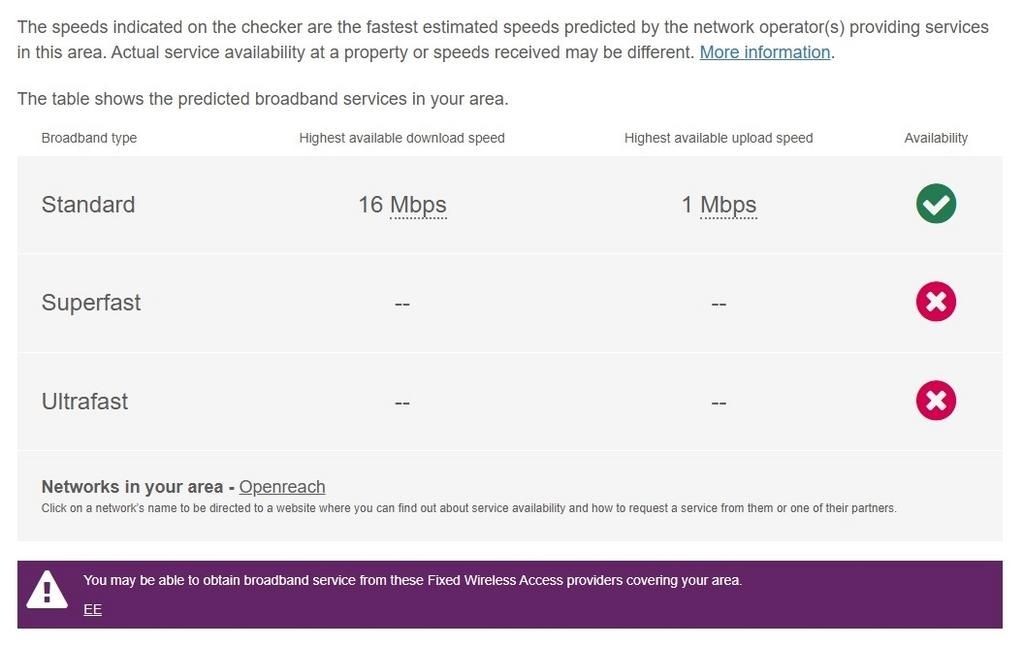This screenshot has height=647, width=1024.
Task: Click the Superfast broadband type row label
Action: 91,303
